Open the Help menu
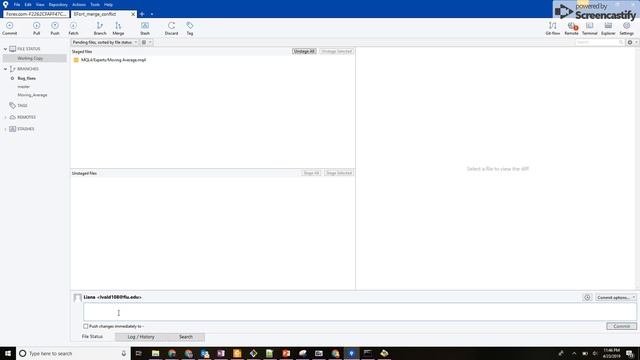Viewport: 640px width, 360px height. click(x=108, y=4)
